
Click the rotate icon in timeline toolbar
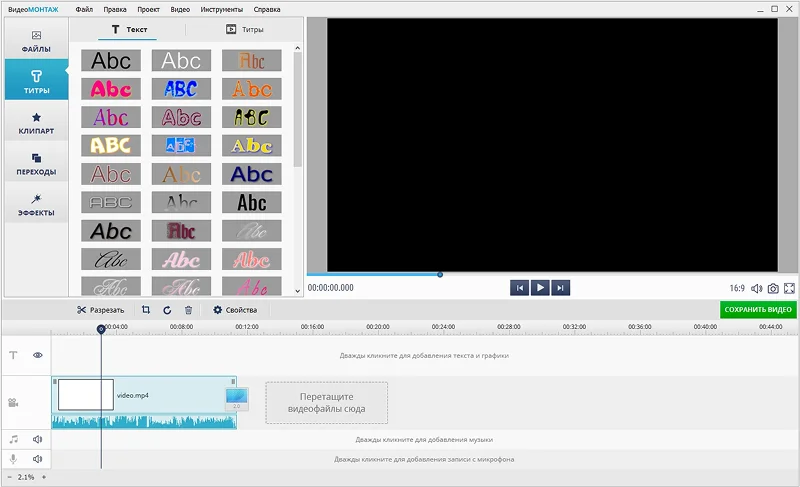[x=167, y=310]
